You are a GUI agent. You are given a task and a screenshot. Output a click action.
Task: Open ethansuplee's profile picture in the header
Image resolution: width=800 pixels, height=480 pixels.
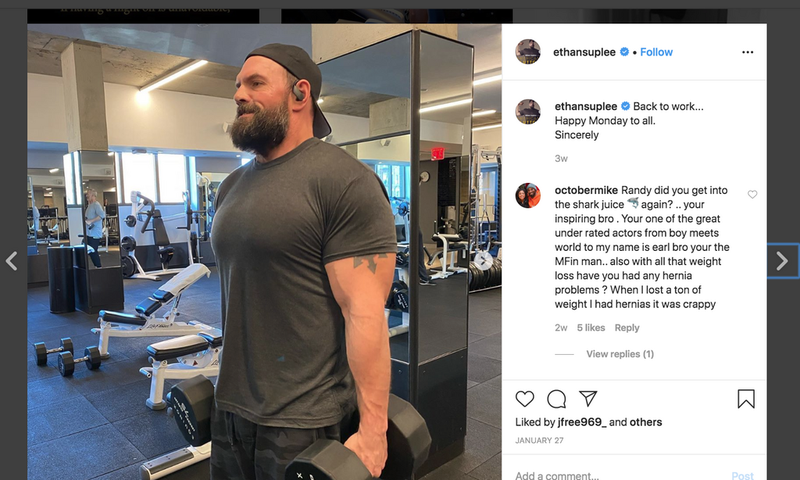pos(528,52)
